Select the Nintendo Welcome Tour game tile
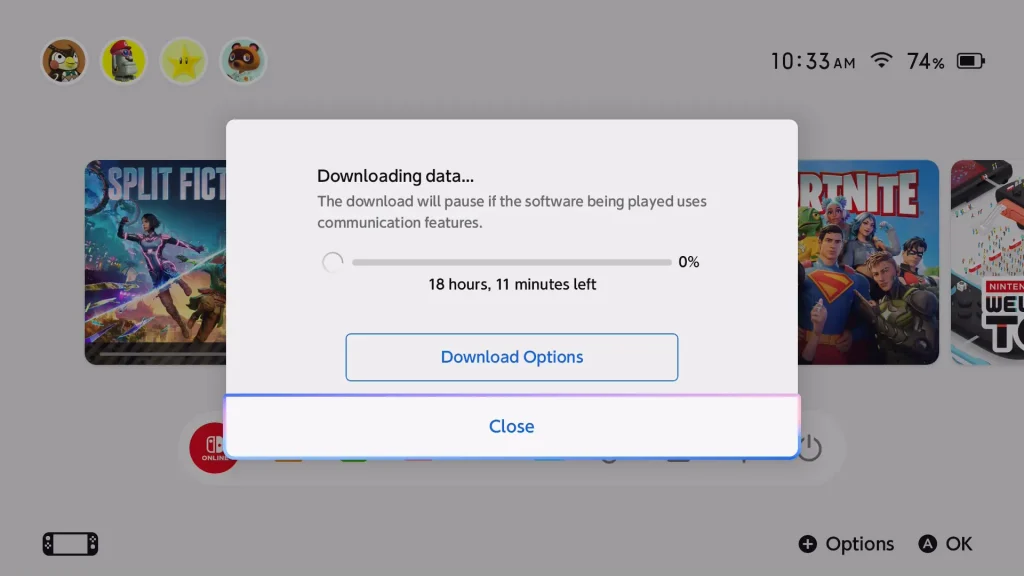This screenshot has height=576, width=1024. click(987, 262)
